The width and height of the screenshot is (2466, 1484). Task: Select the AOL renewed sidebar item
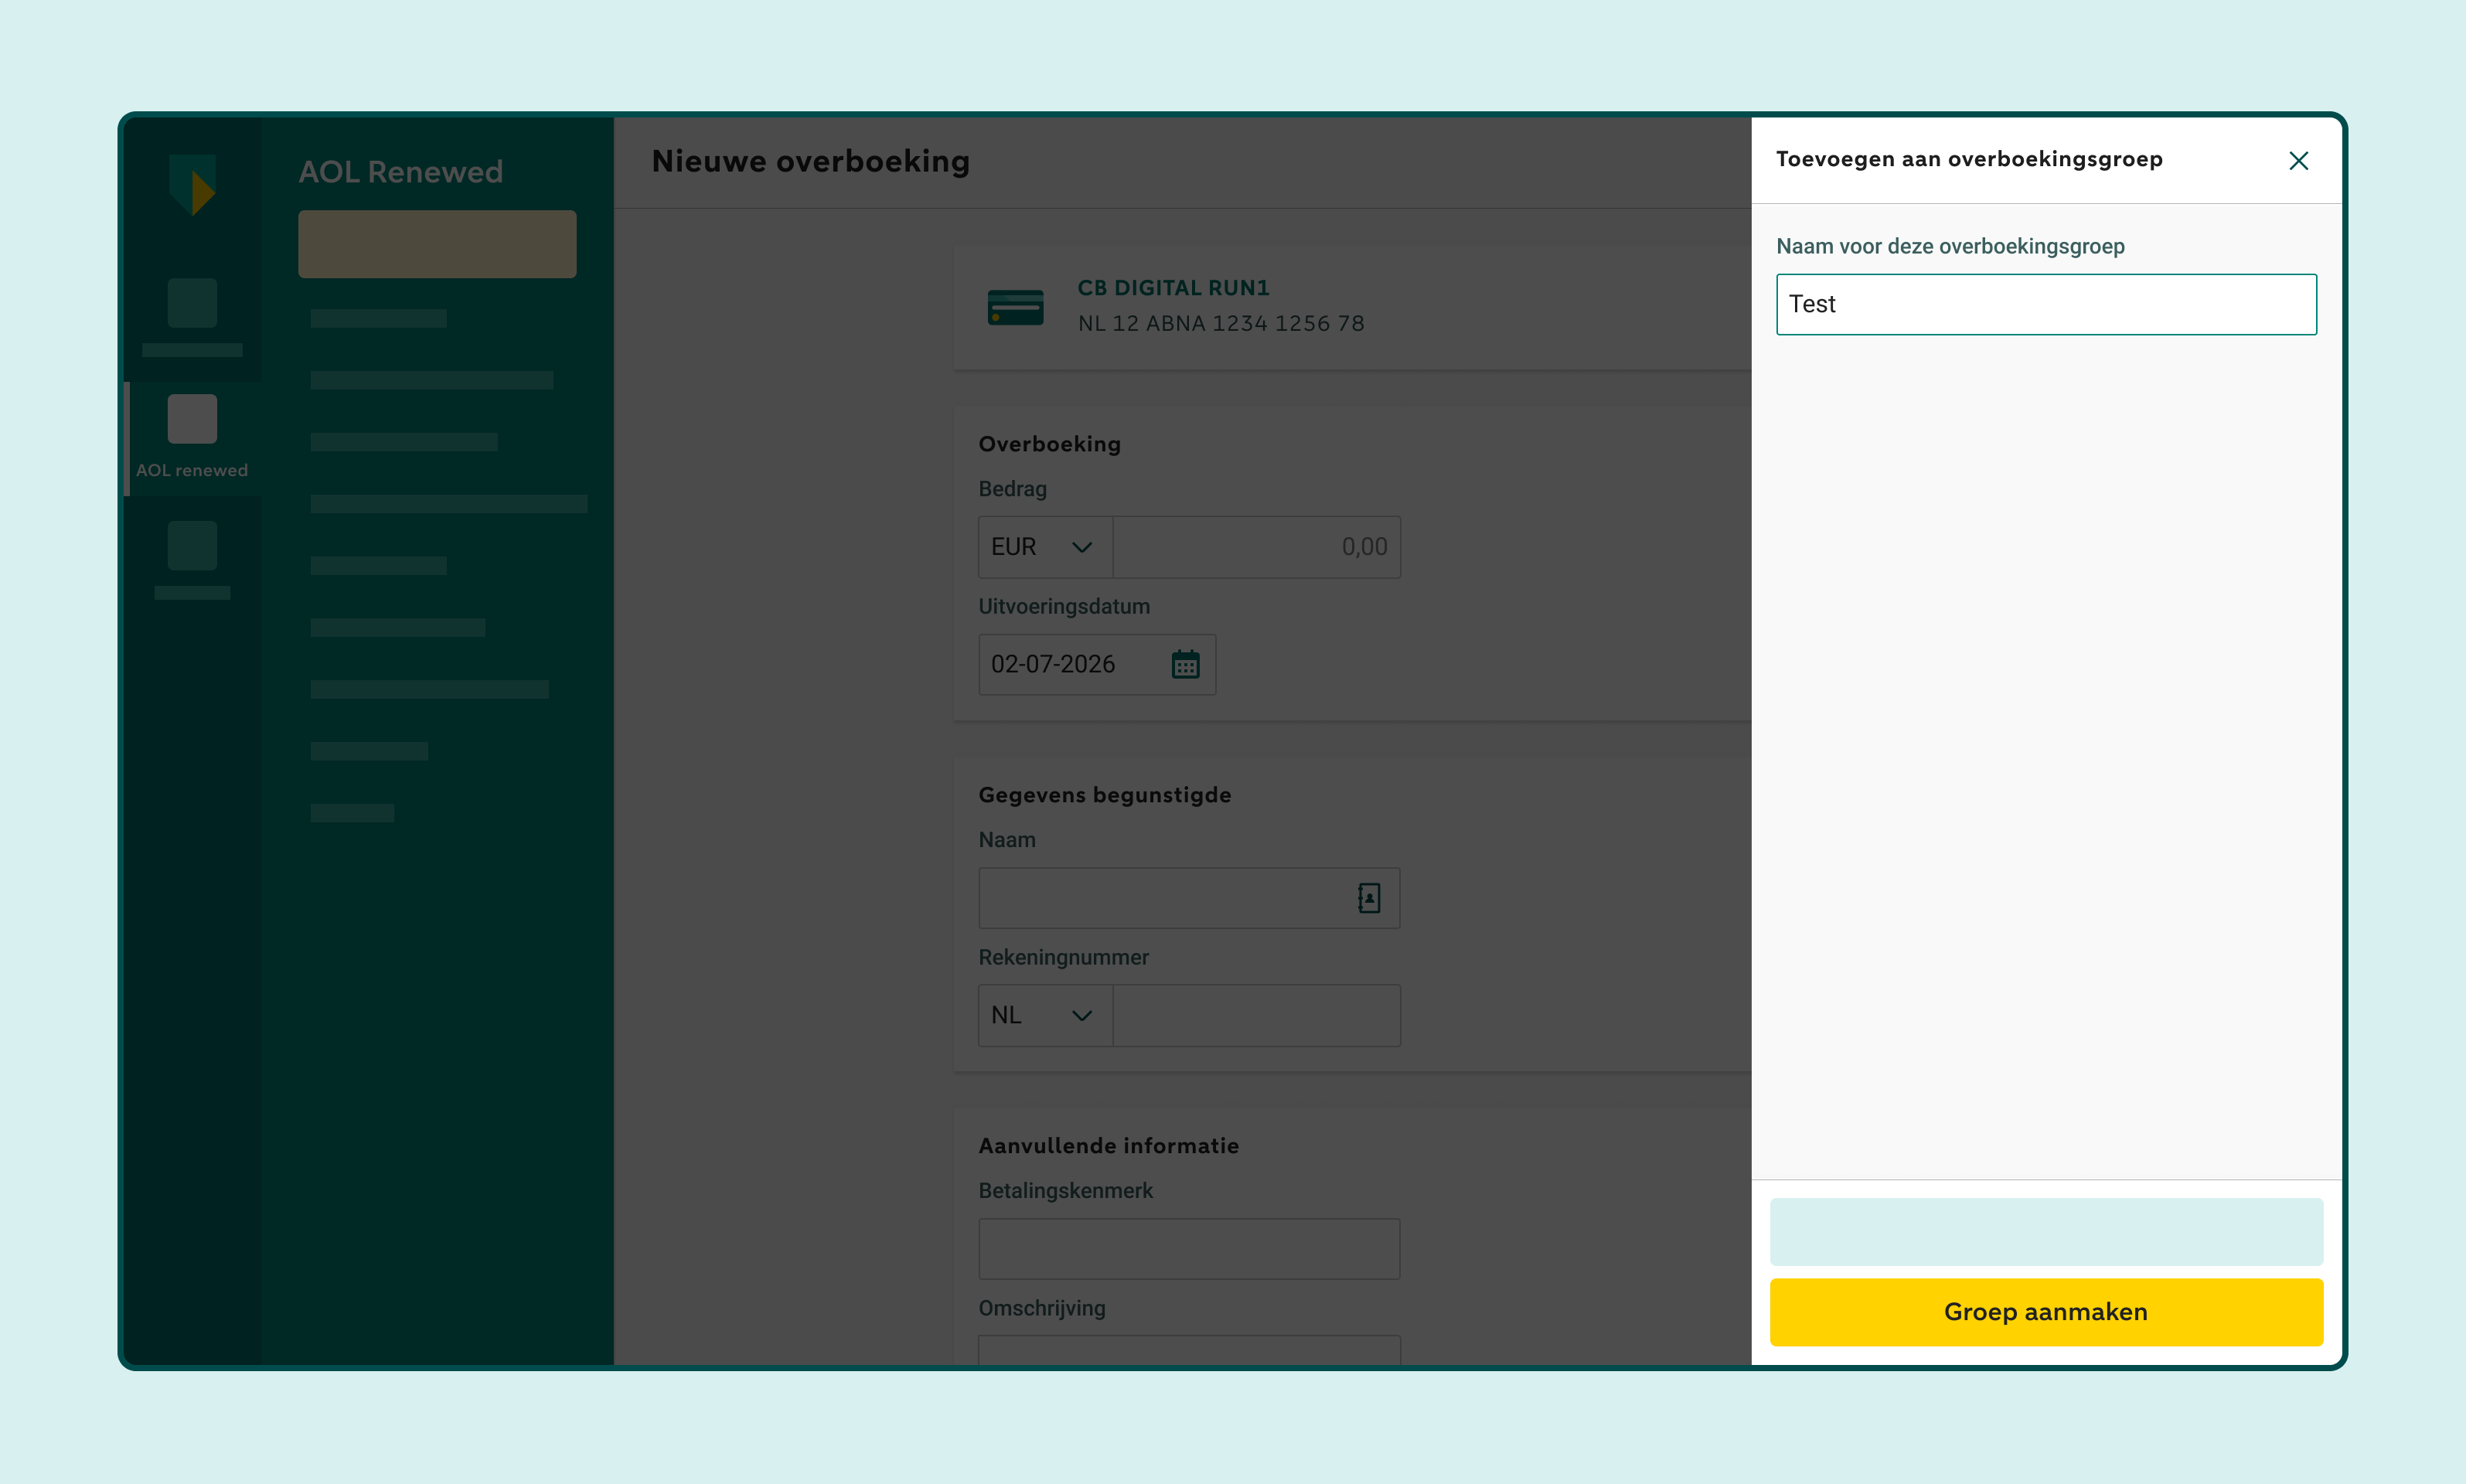coord(192,438)
